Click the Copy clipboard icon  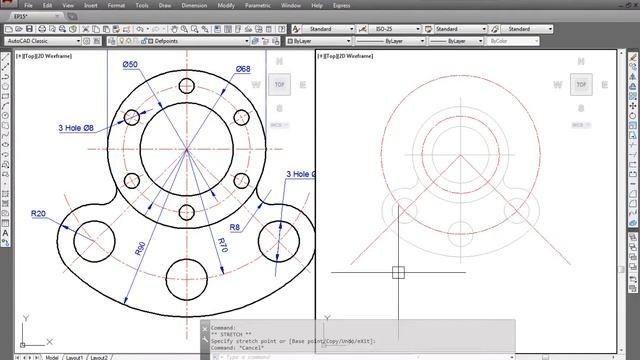click(96, 29)
